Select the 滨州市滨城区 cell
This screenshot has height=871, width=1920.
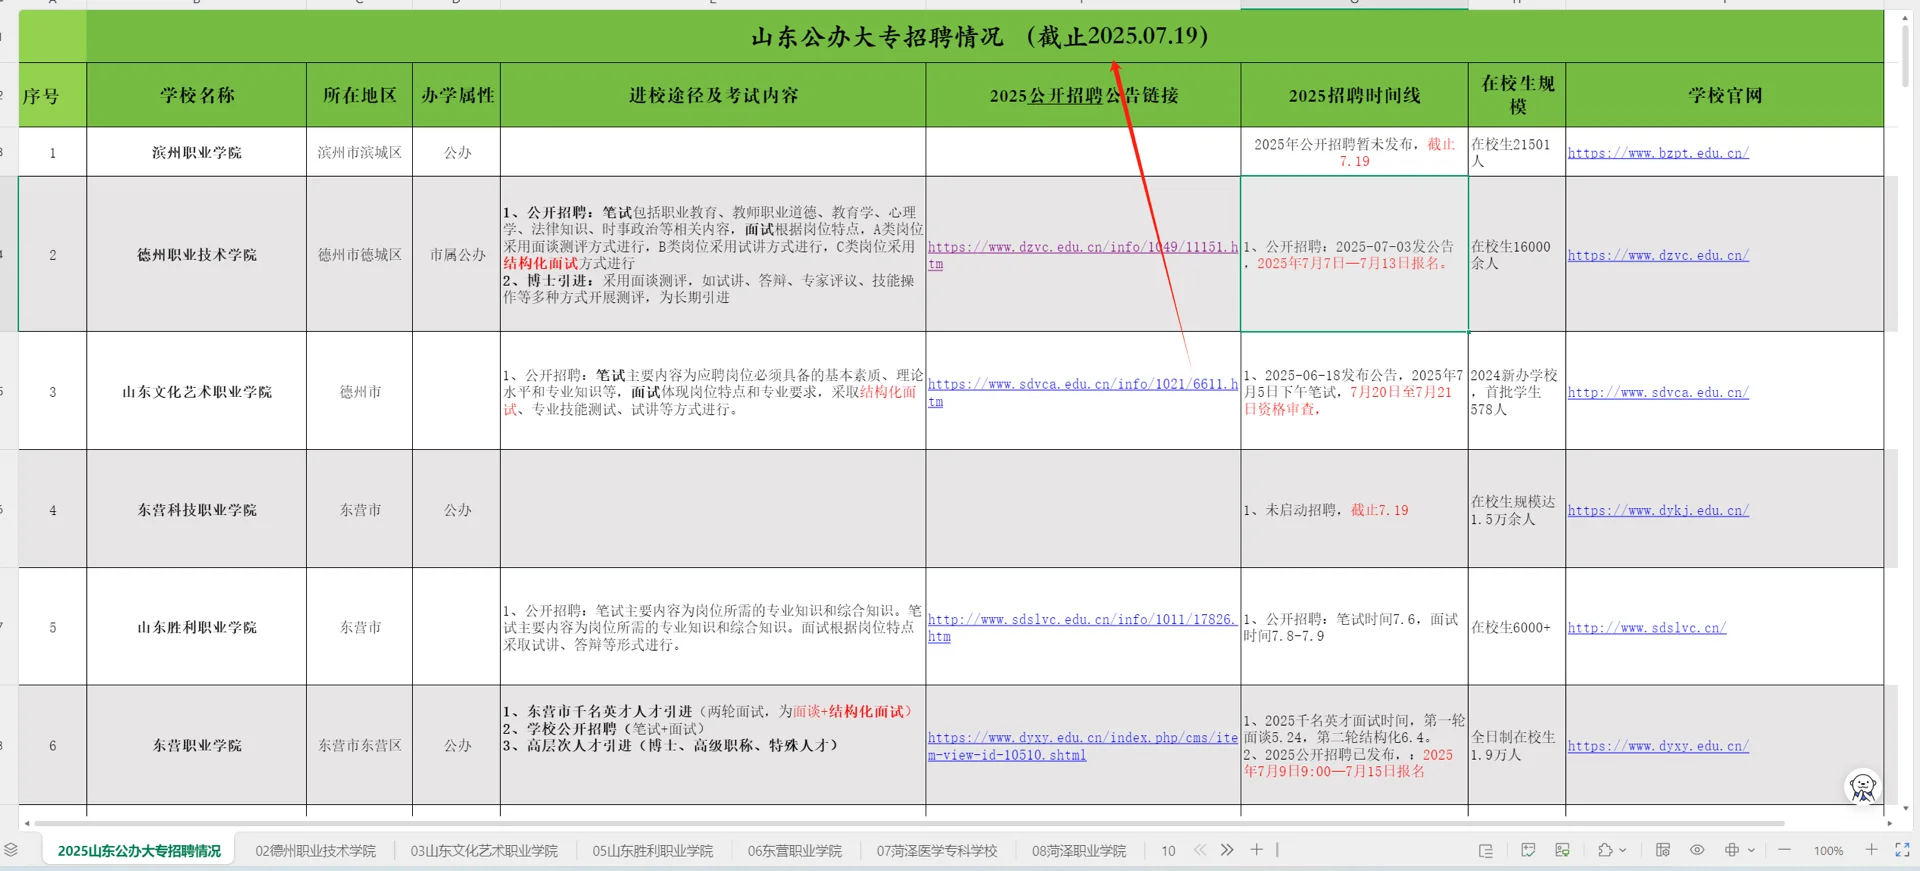(360, 152)
